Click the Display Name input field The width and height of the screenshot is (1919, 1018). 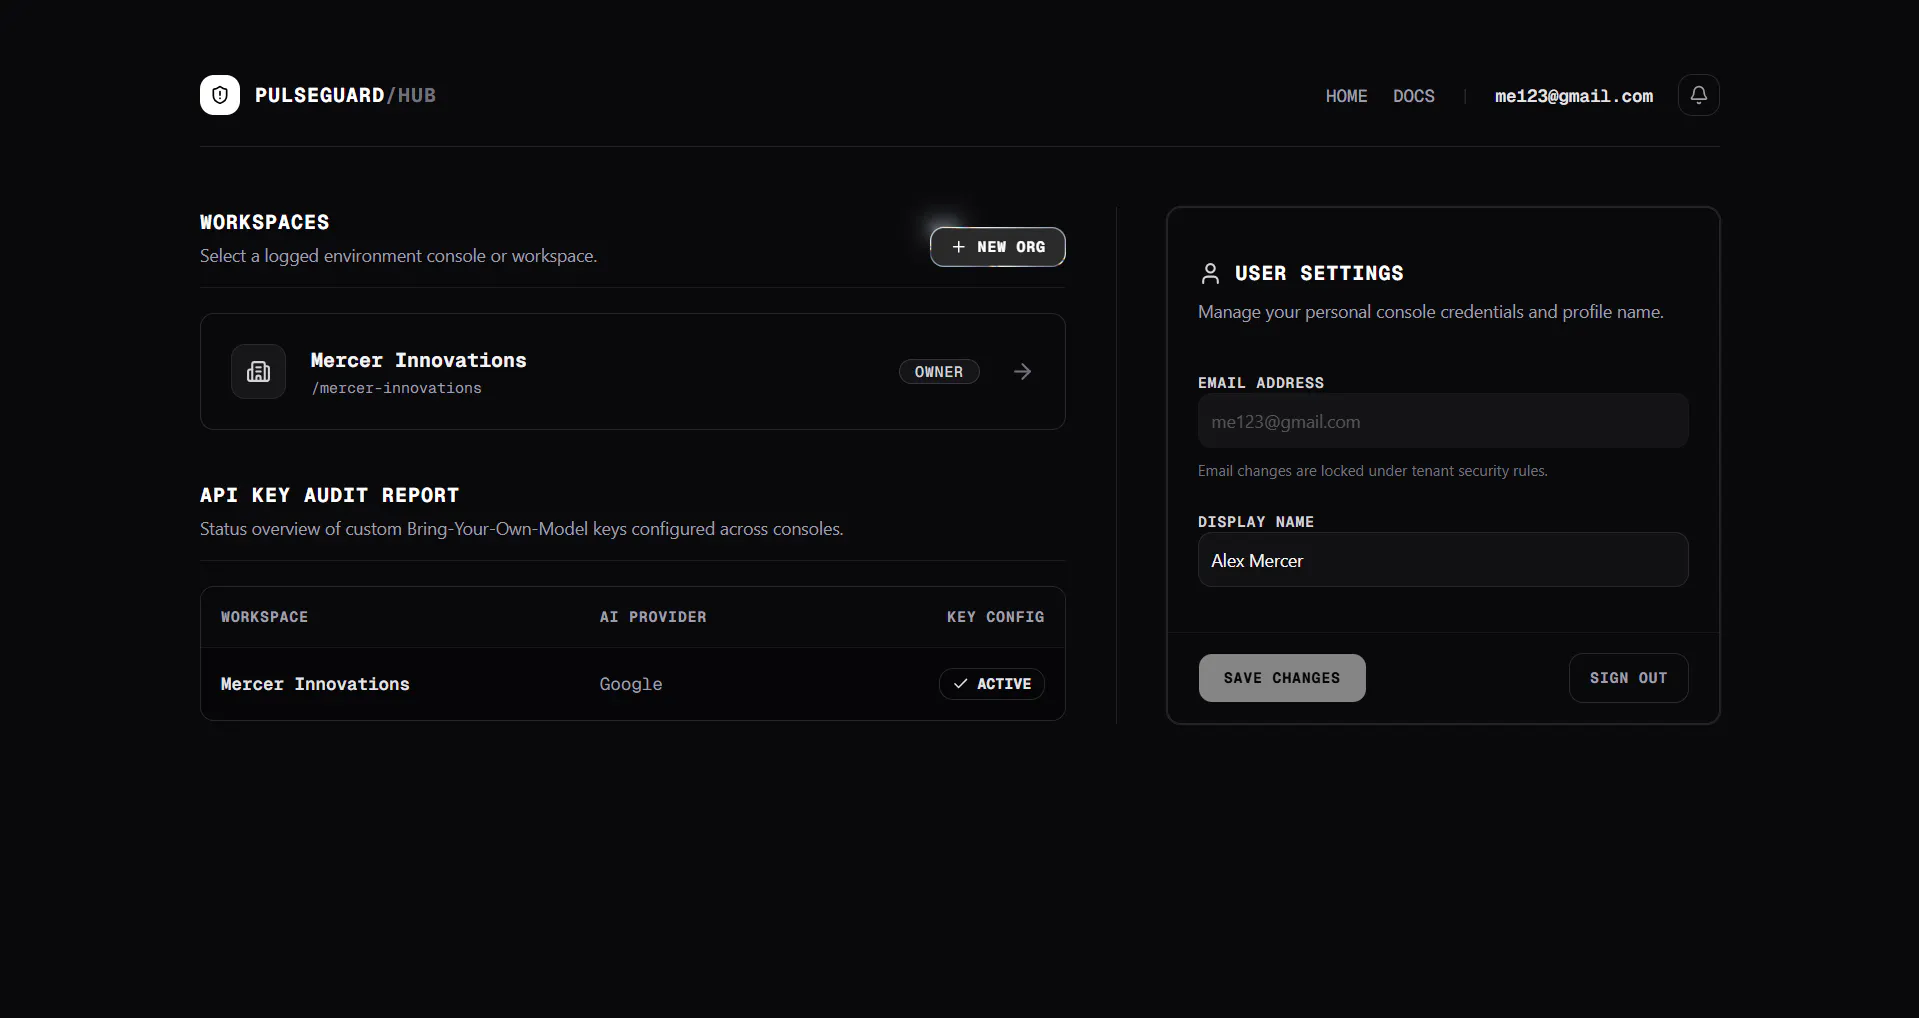[1443, 560]
